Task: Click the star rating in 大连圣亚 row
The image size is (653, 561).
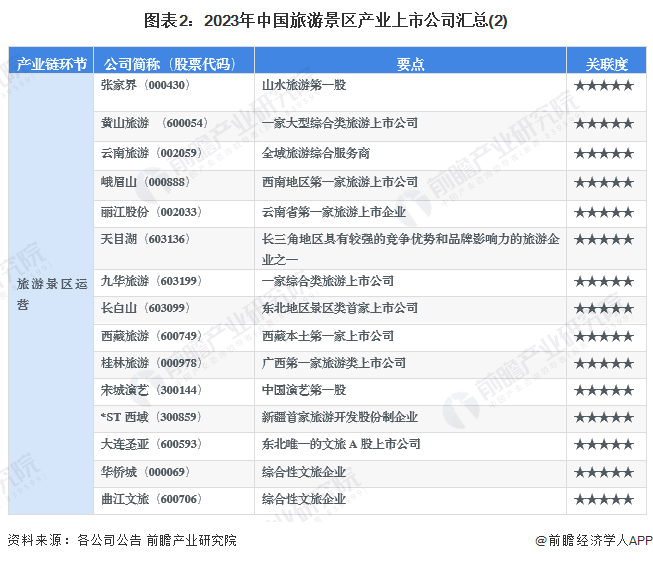Action: 604,444
